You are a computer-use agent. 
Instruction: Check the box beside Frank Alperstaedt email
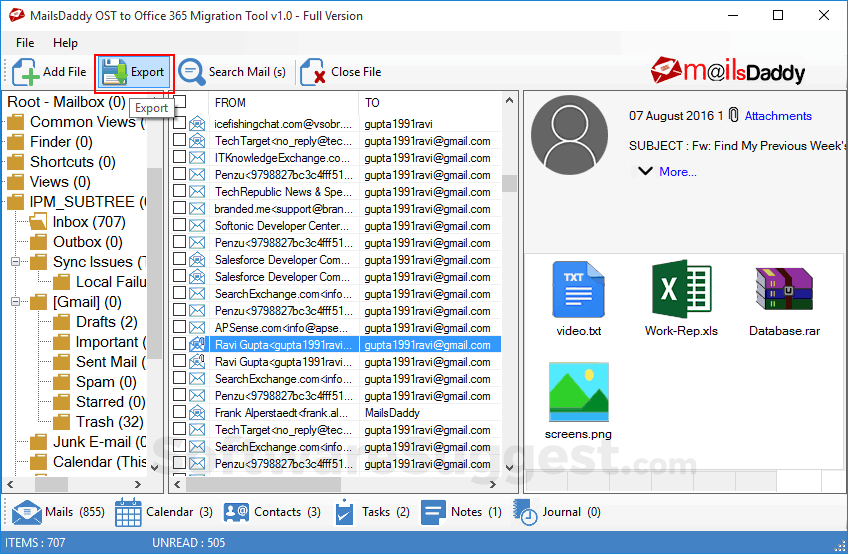pyautogui.click(x=180, y=412)
